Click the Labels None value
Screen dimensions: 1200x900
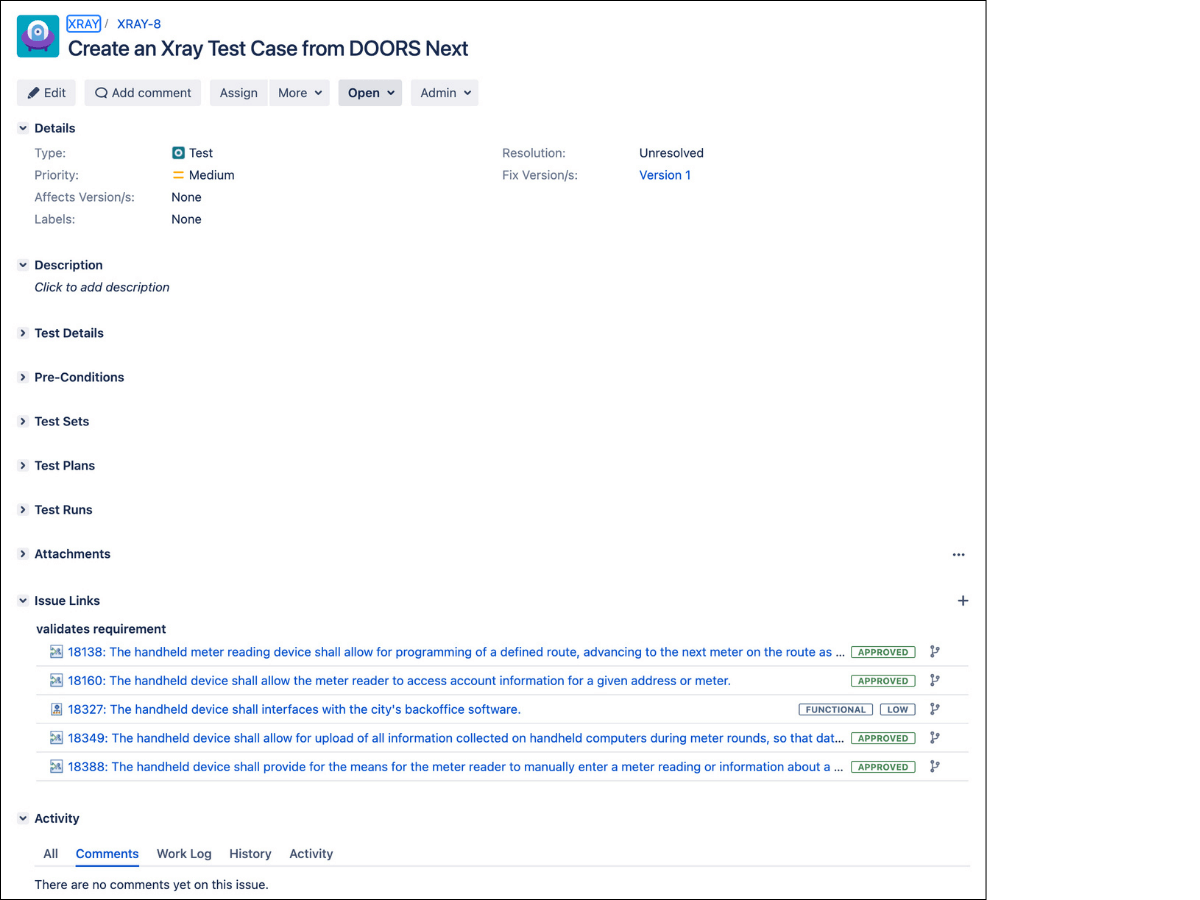[186, 219]
